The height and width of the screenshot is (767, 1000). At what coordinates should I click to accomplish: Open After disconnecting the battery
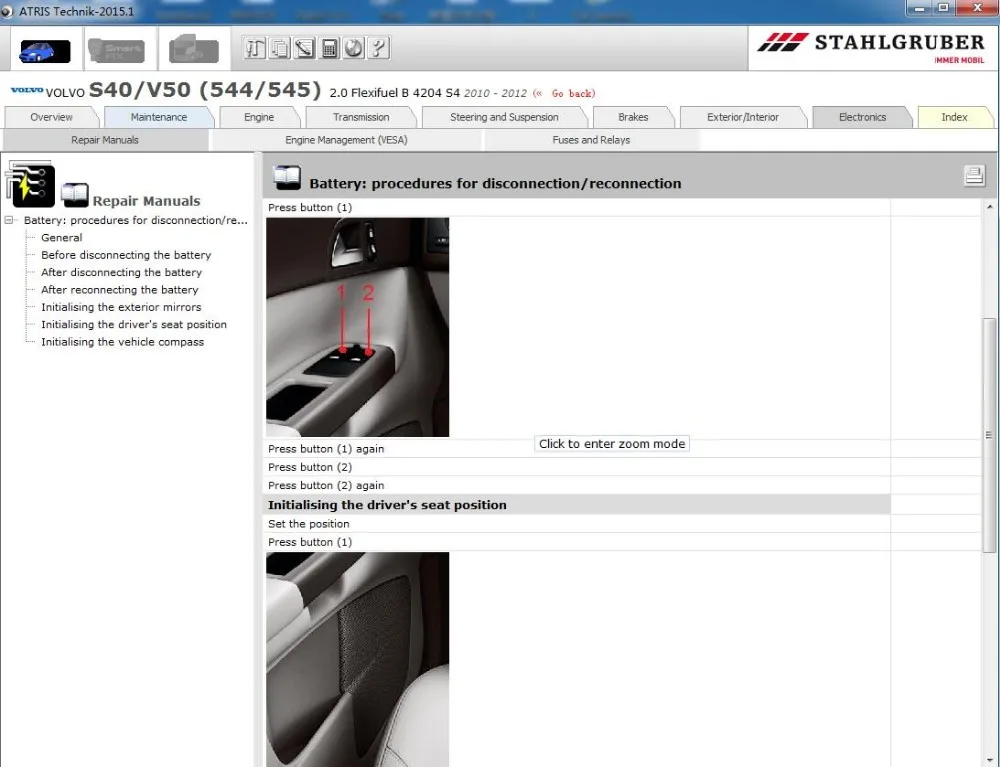pyautogui.click(x=122, y=272)
